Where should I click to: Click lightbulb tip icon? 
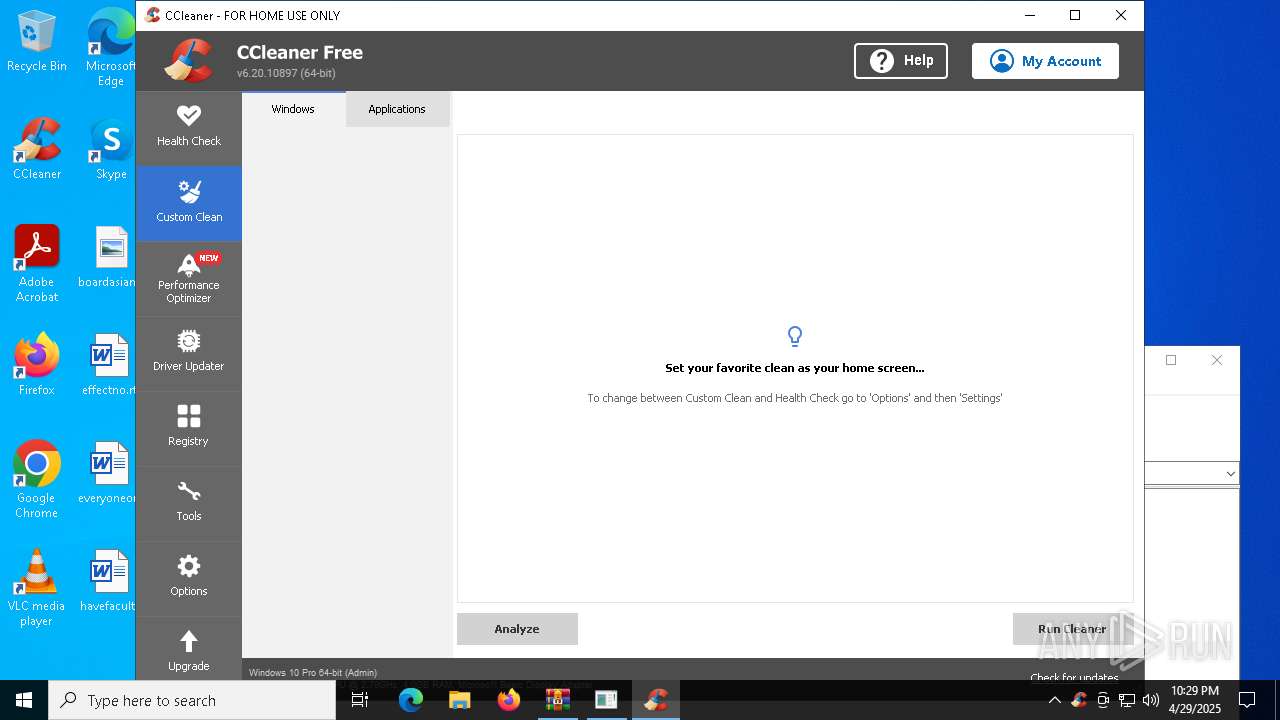[795, 336]
